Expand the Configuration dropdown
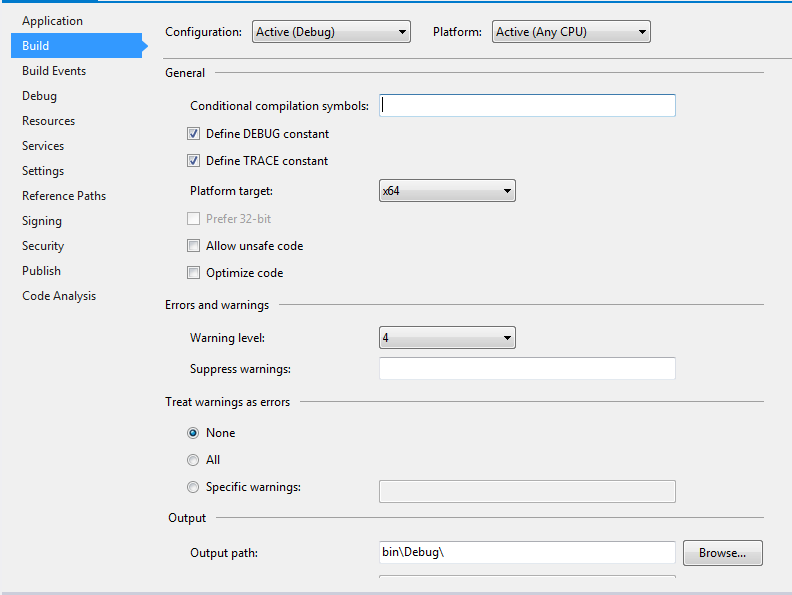Viewport: 792px width, 595px height. coord(331,32)
